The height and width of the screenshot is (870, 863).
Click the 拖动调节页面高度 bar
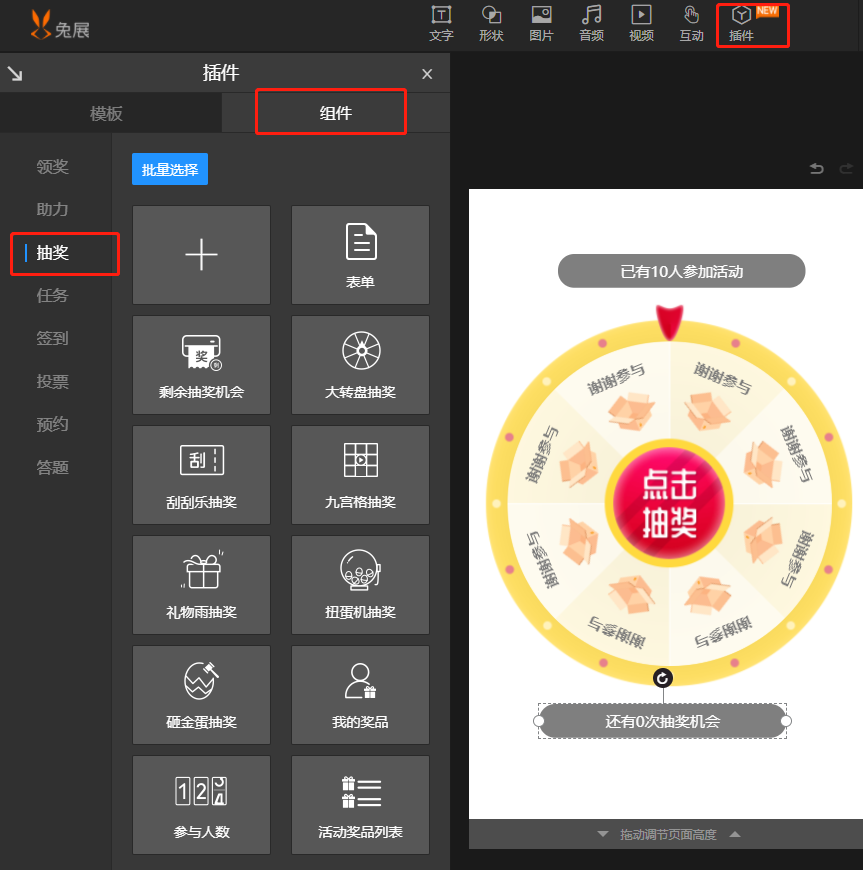click(x=668, y=834)
